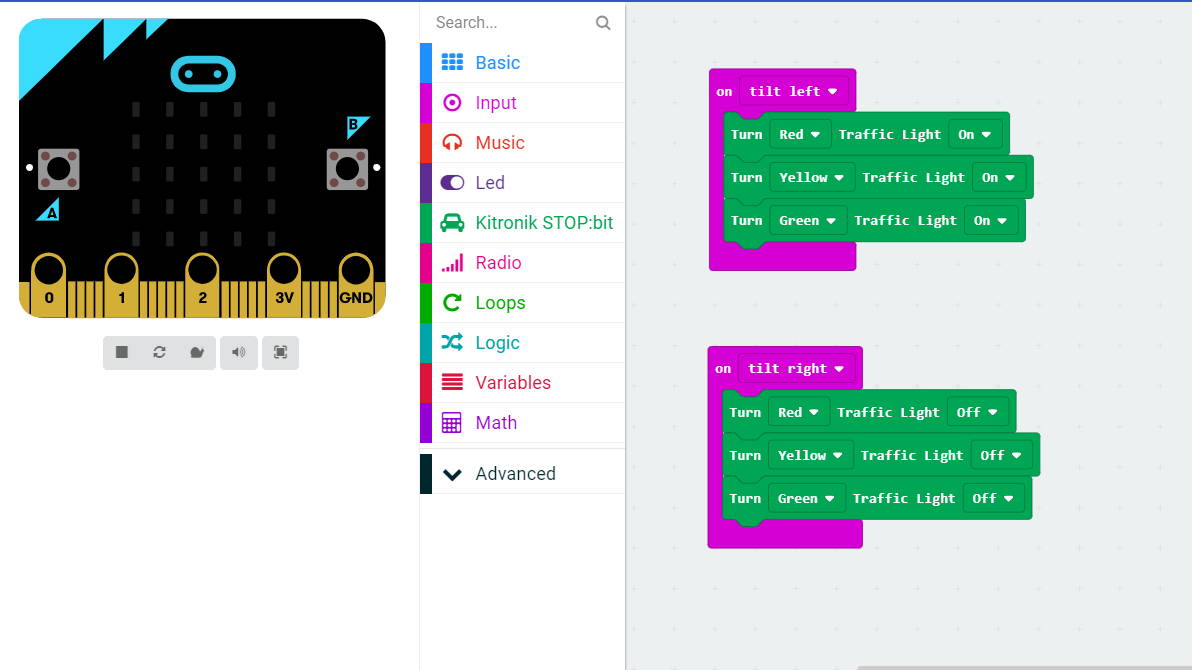Open the Radio category
Screen dimensions: 1192x670
tap(522, 262)
